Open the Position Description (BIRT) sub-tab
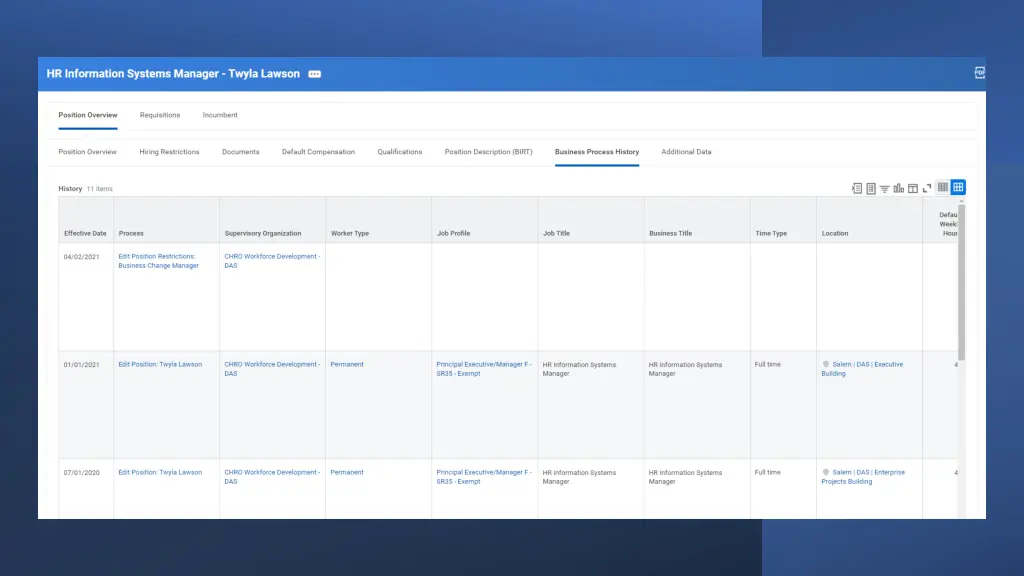The width and height of the screenshot is (1024, 576). point(488,152)
